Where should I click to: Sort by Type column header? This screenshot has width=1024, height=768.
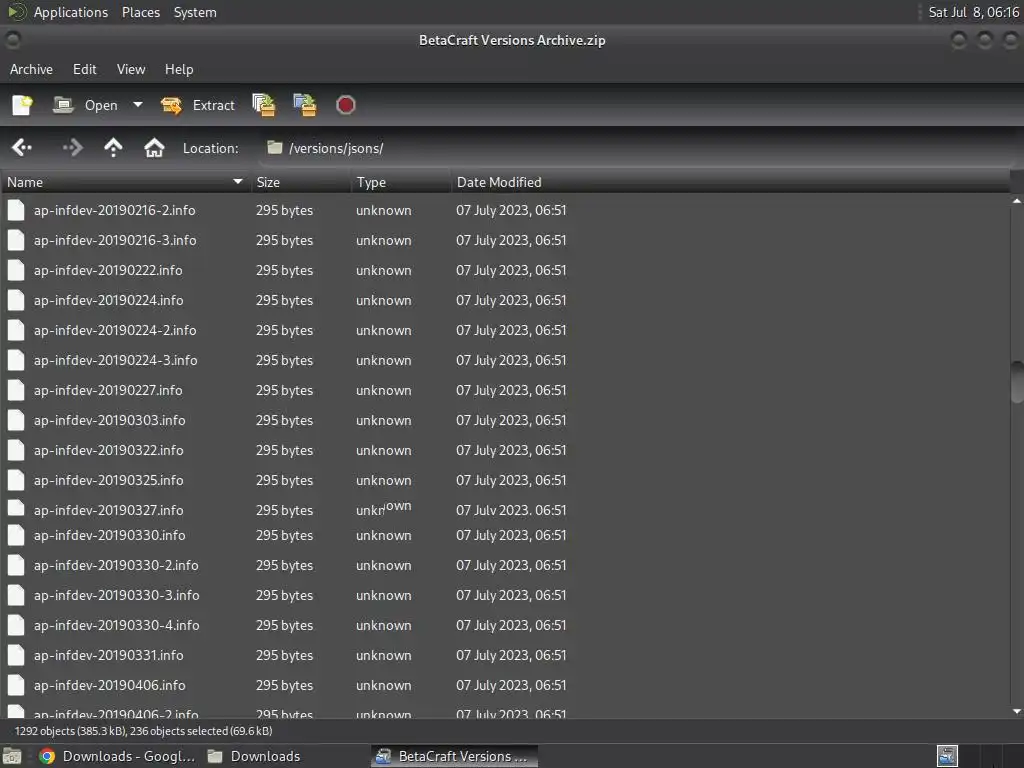[x=401, y=182]
